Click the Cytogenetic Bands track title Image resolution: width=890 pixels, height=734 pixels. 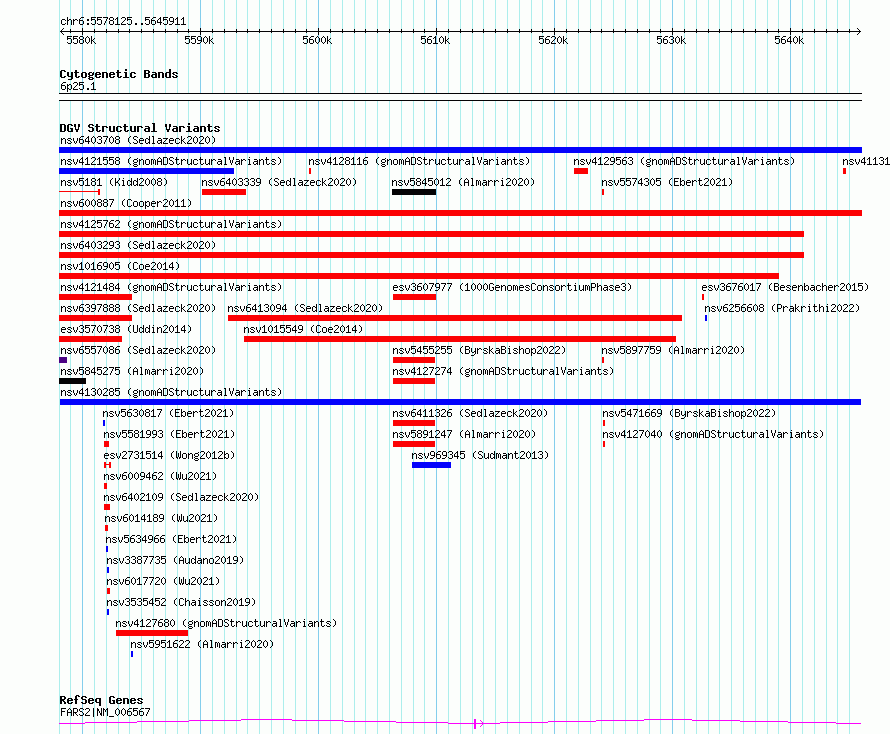119,74
